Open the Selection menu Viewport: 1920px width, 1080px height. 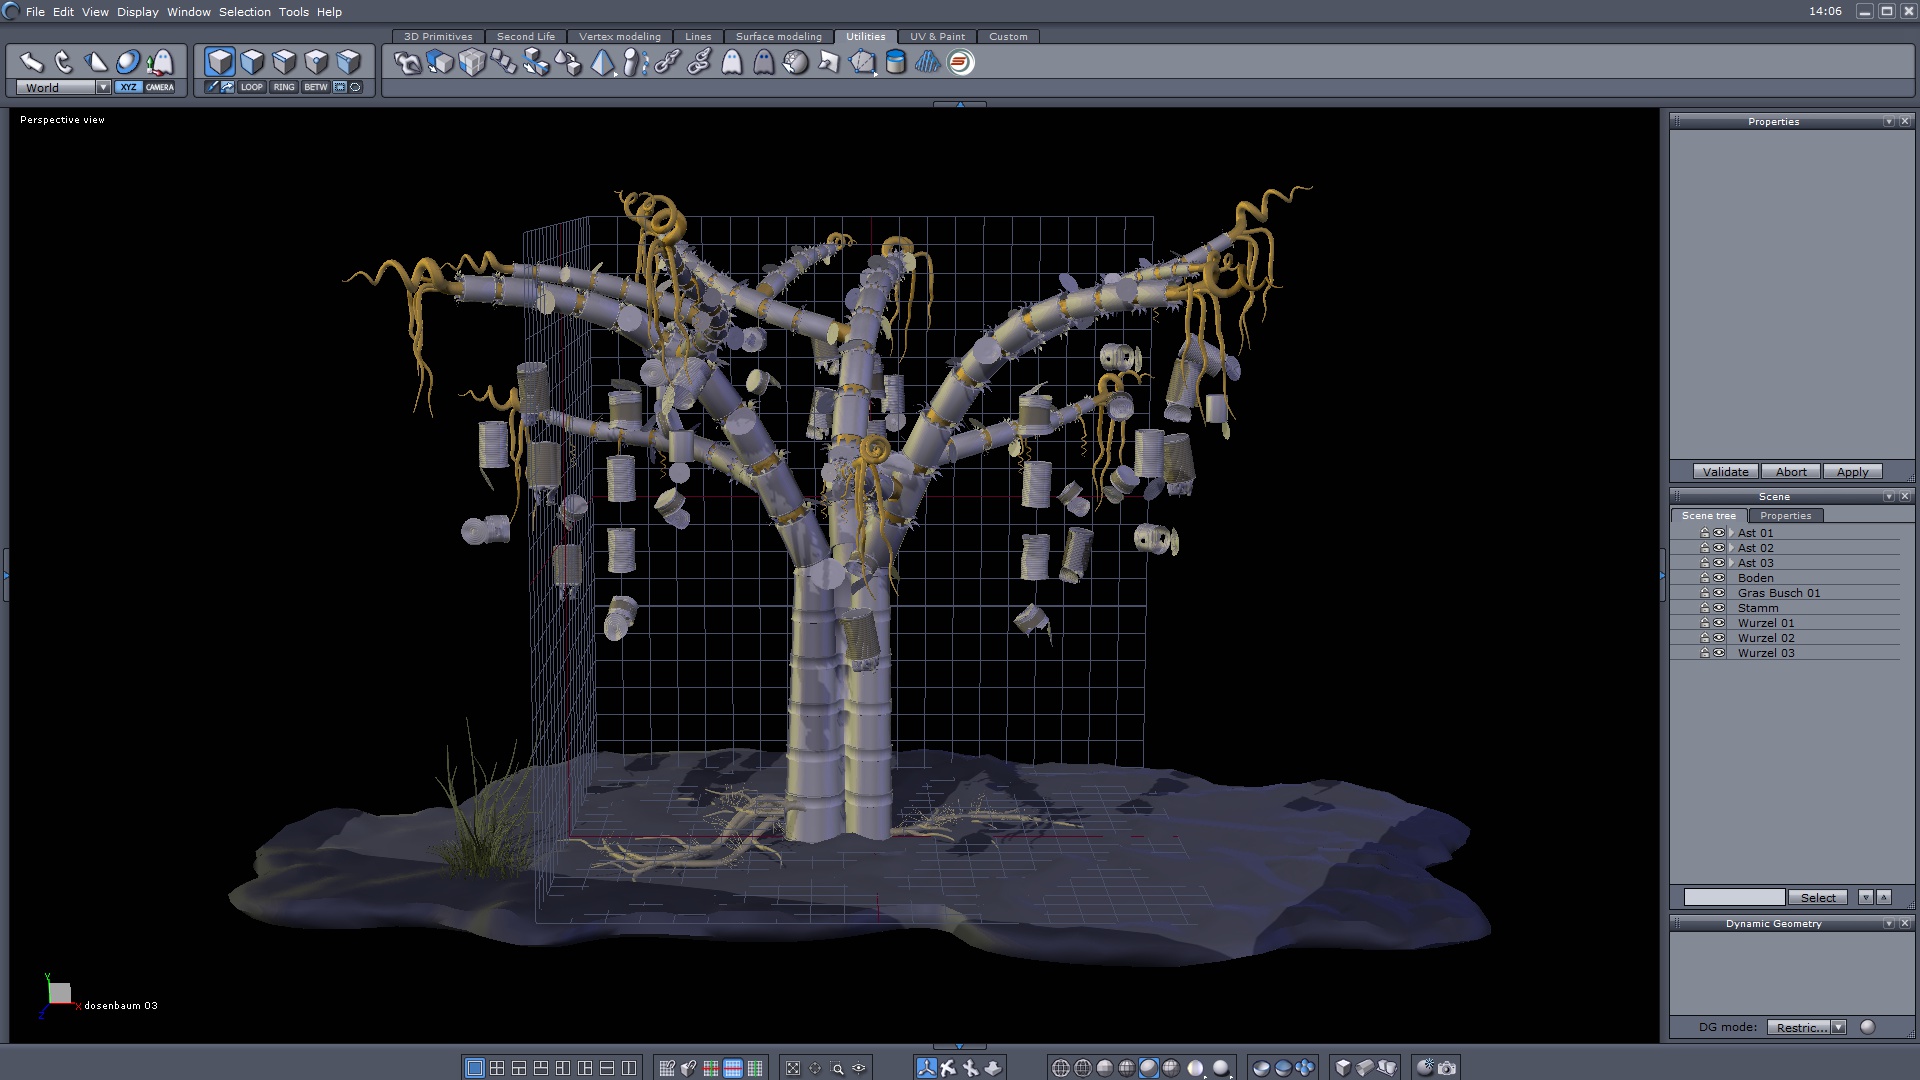tap(244, 12)
